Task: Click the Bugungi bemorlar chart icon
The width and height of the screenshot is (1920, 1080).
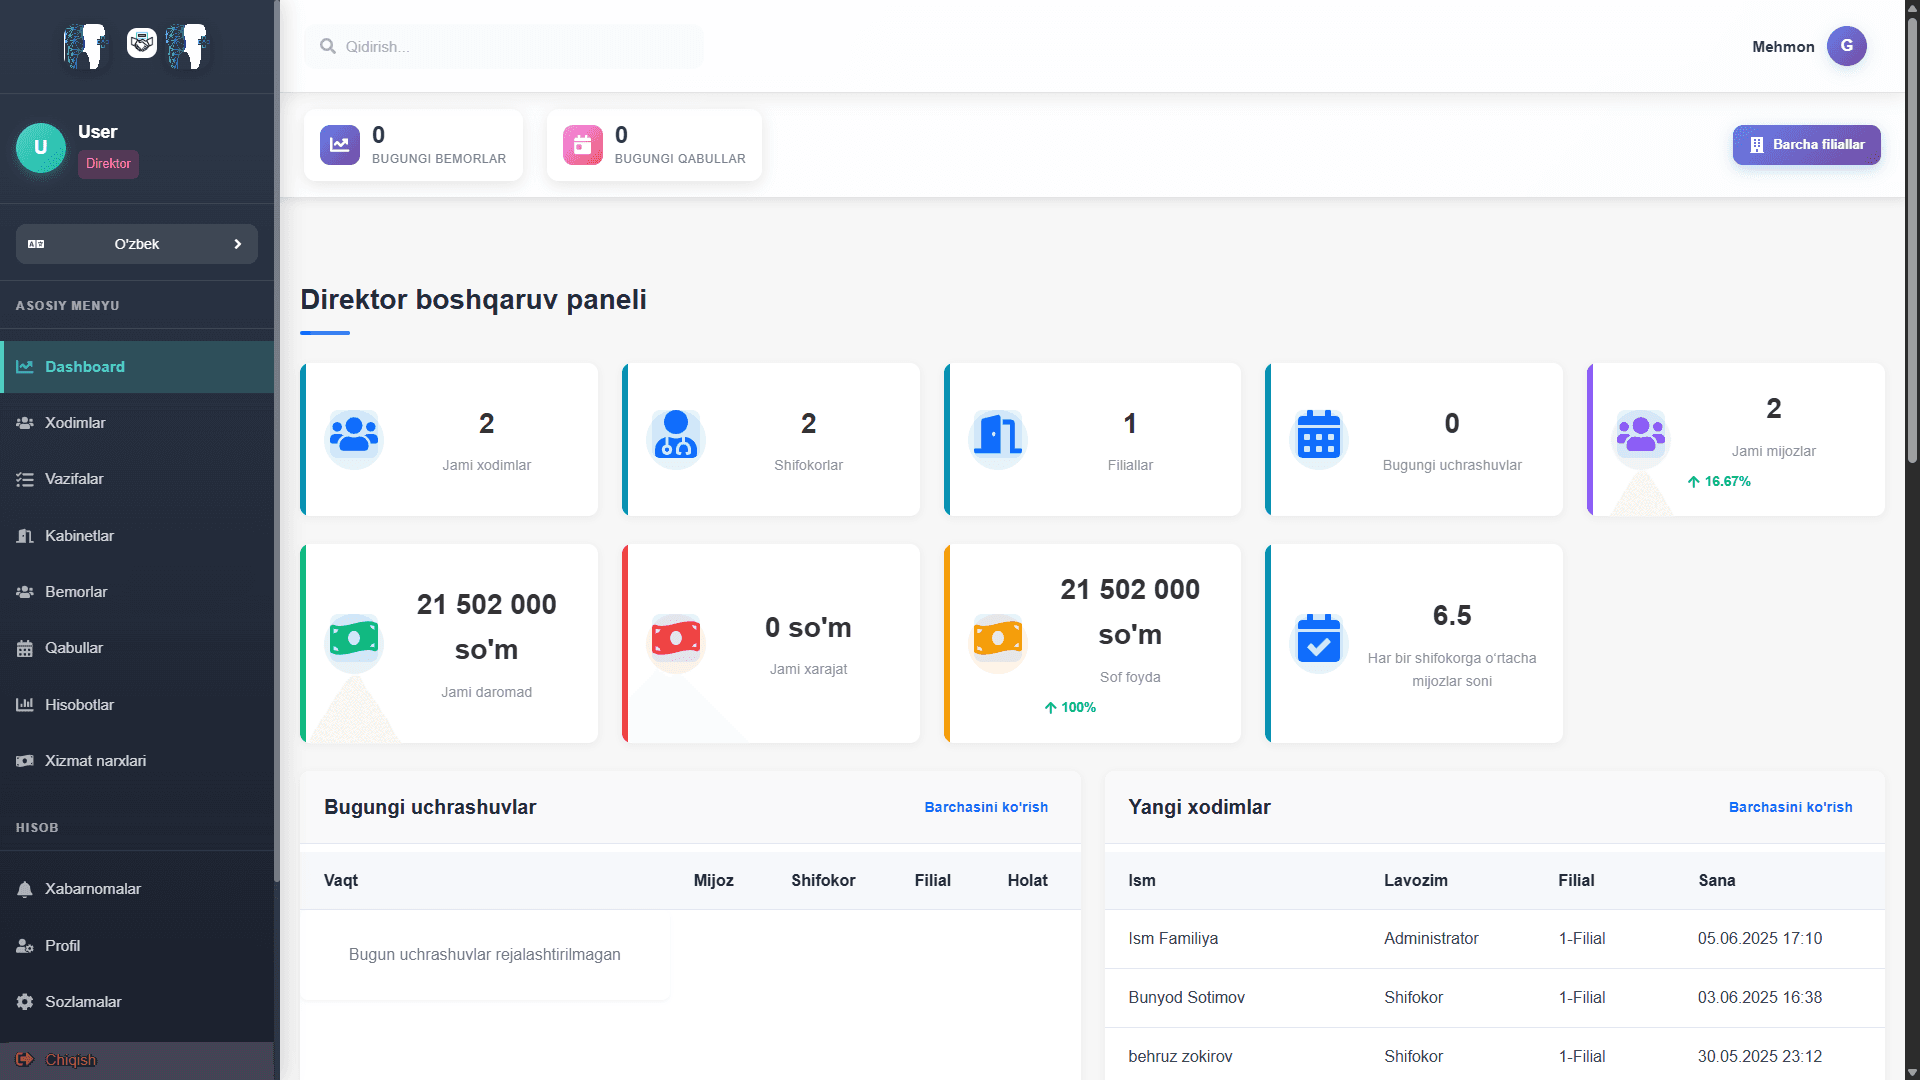Action: point(340,145)
